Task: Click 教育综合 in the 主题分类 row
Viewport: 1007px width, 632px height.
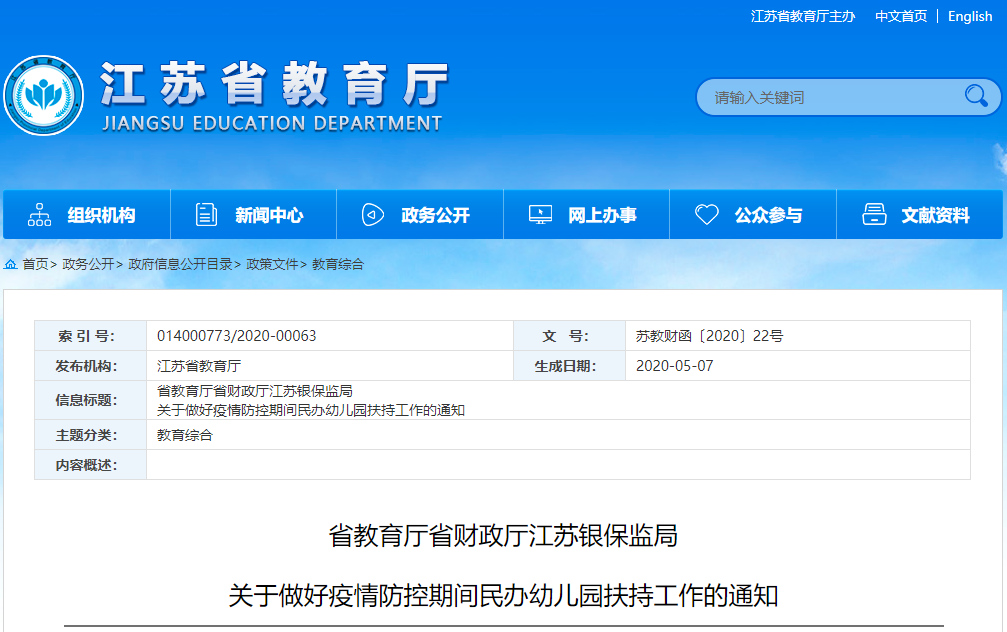Action: pos(184,435)
